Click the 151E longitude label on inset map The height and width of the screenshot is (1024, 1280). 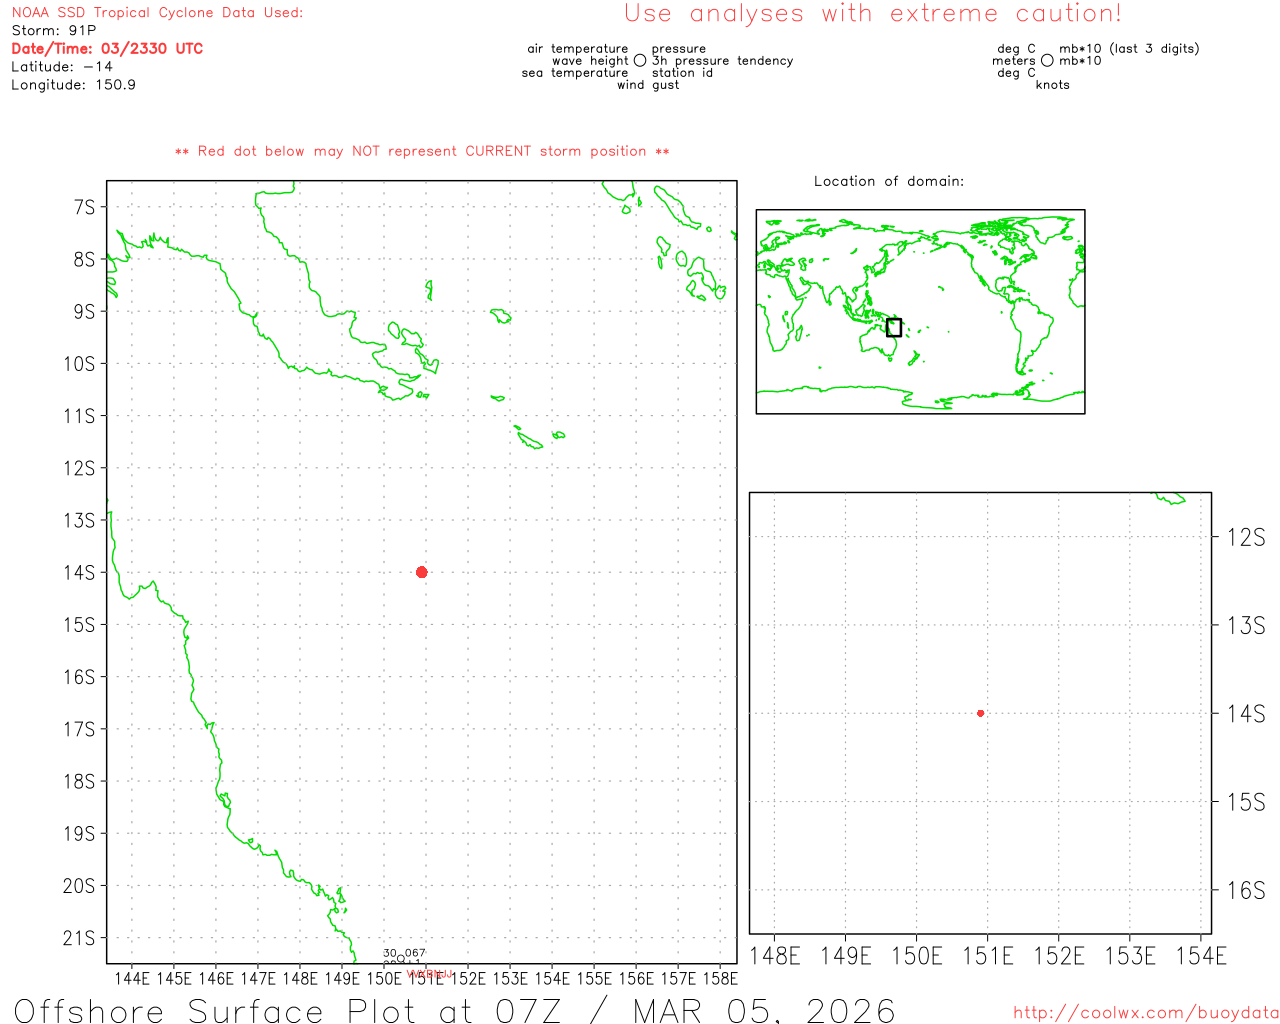[x=987, y=957]
